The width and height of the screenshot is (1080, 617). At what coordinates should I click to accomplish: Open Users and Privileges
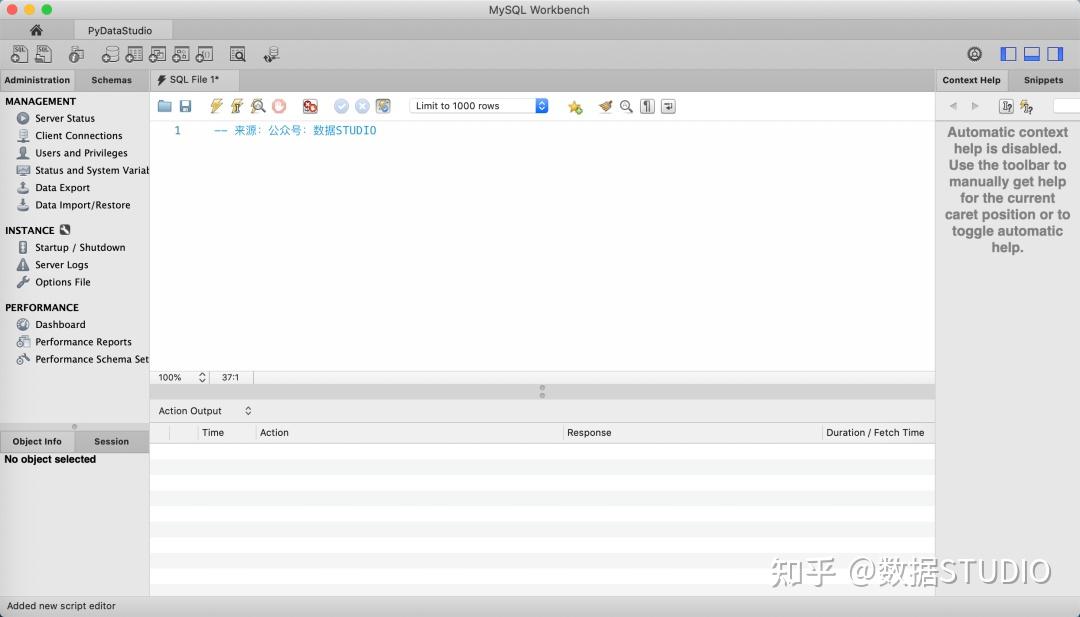(81, 153)
